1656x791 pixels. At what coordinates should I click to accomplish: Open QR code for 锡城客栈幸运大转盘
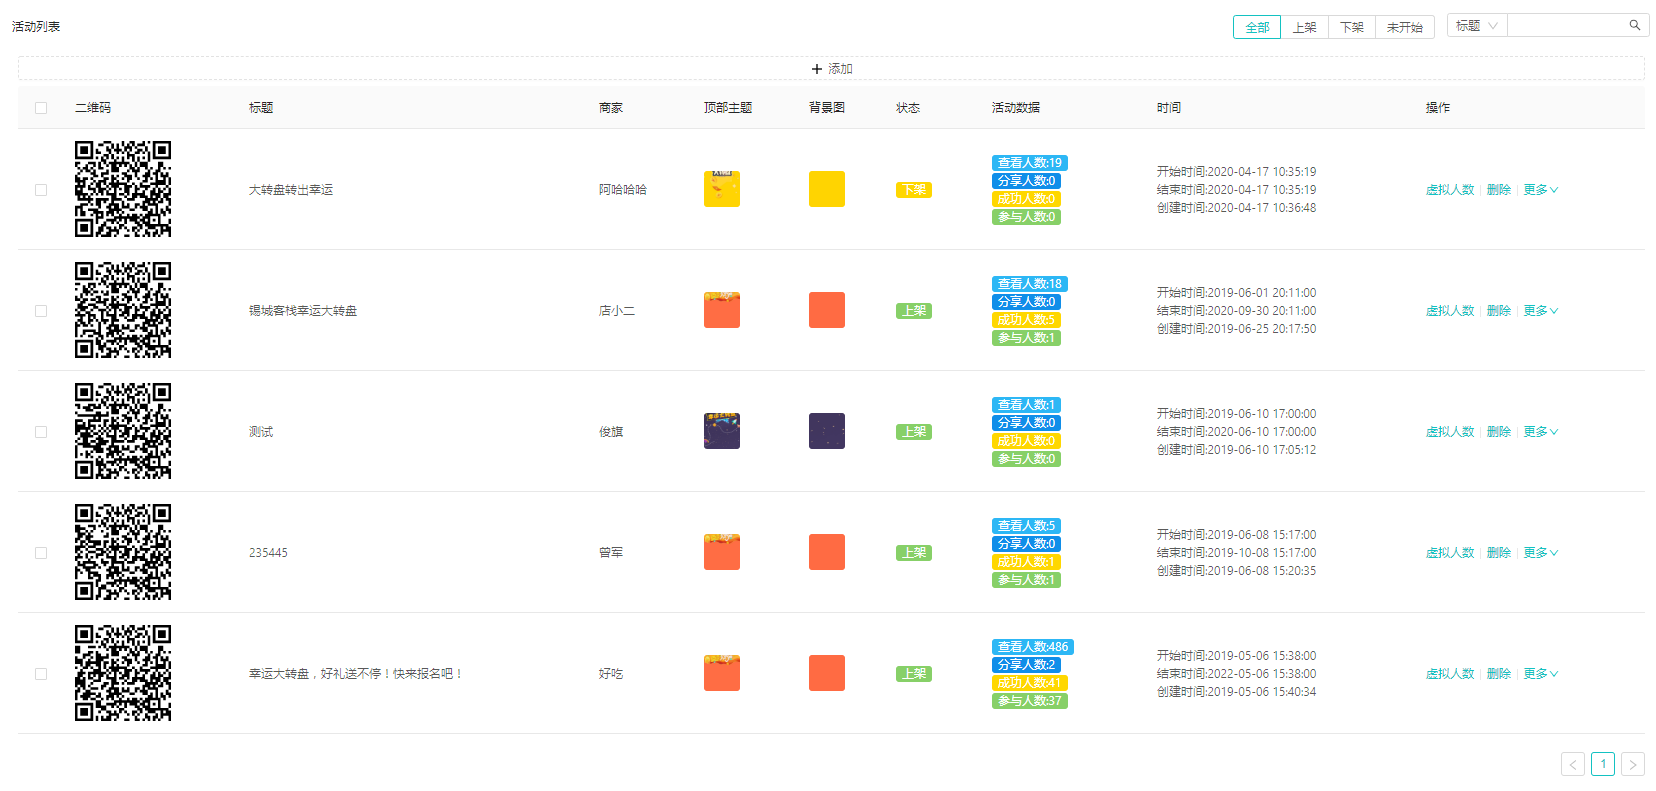[123, 310]
